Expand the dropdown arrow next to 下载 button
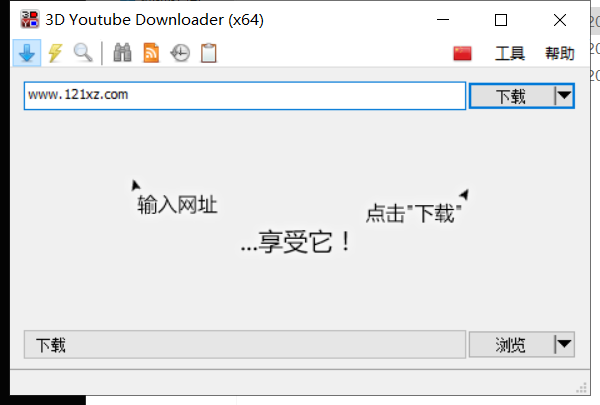This screenshot has height=405, width=600. [x=564, y=95]
